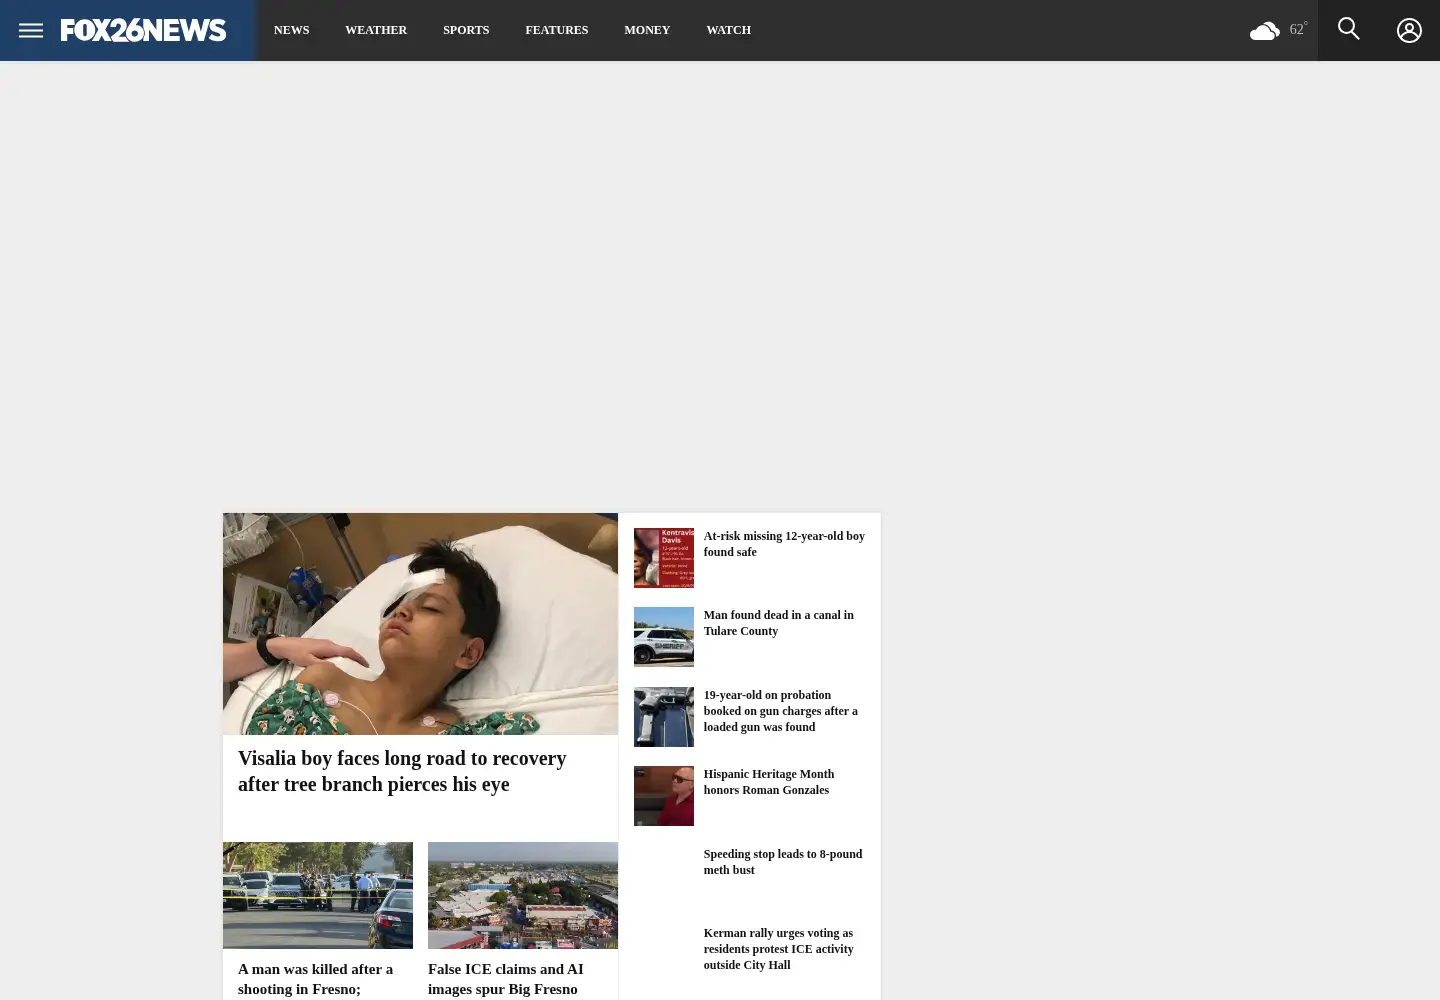This screenshot has width=1440, height=1000.
Task: Read '19-year-old on probation booked' story
Action: (781, 711)
